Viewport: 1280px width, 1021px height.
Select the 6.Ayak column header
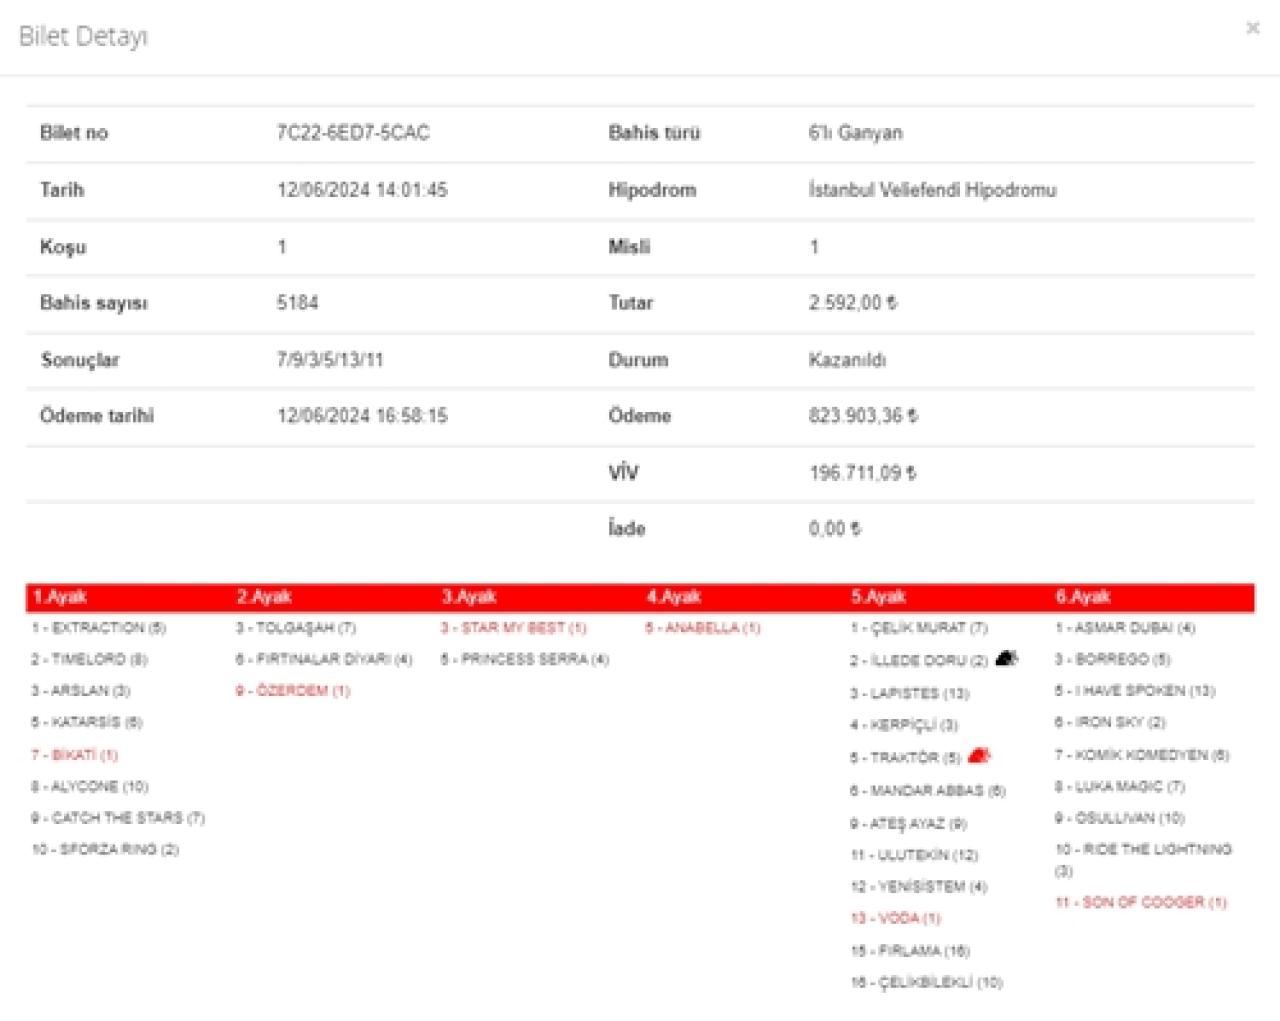pyautogui.click(x=1082, y=597)
